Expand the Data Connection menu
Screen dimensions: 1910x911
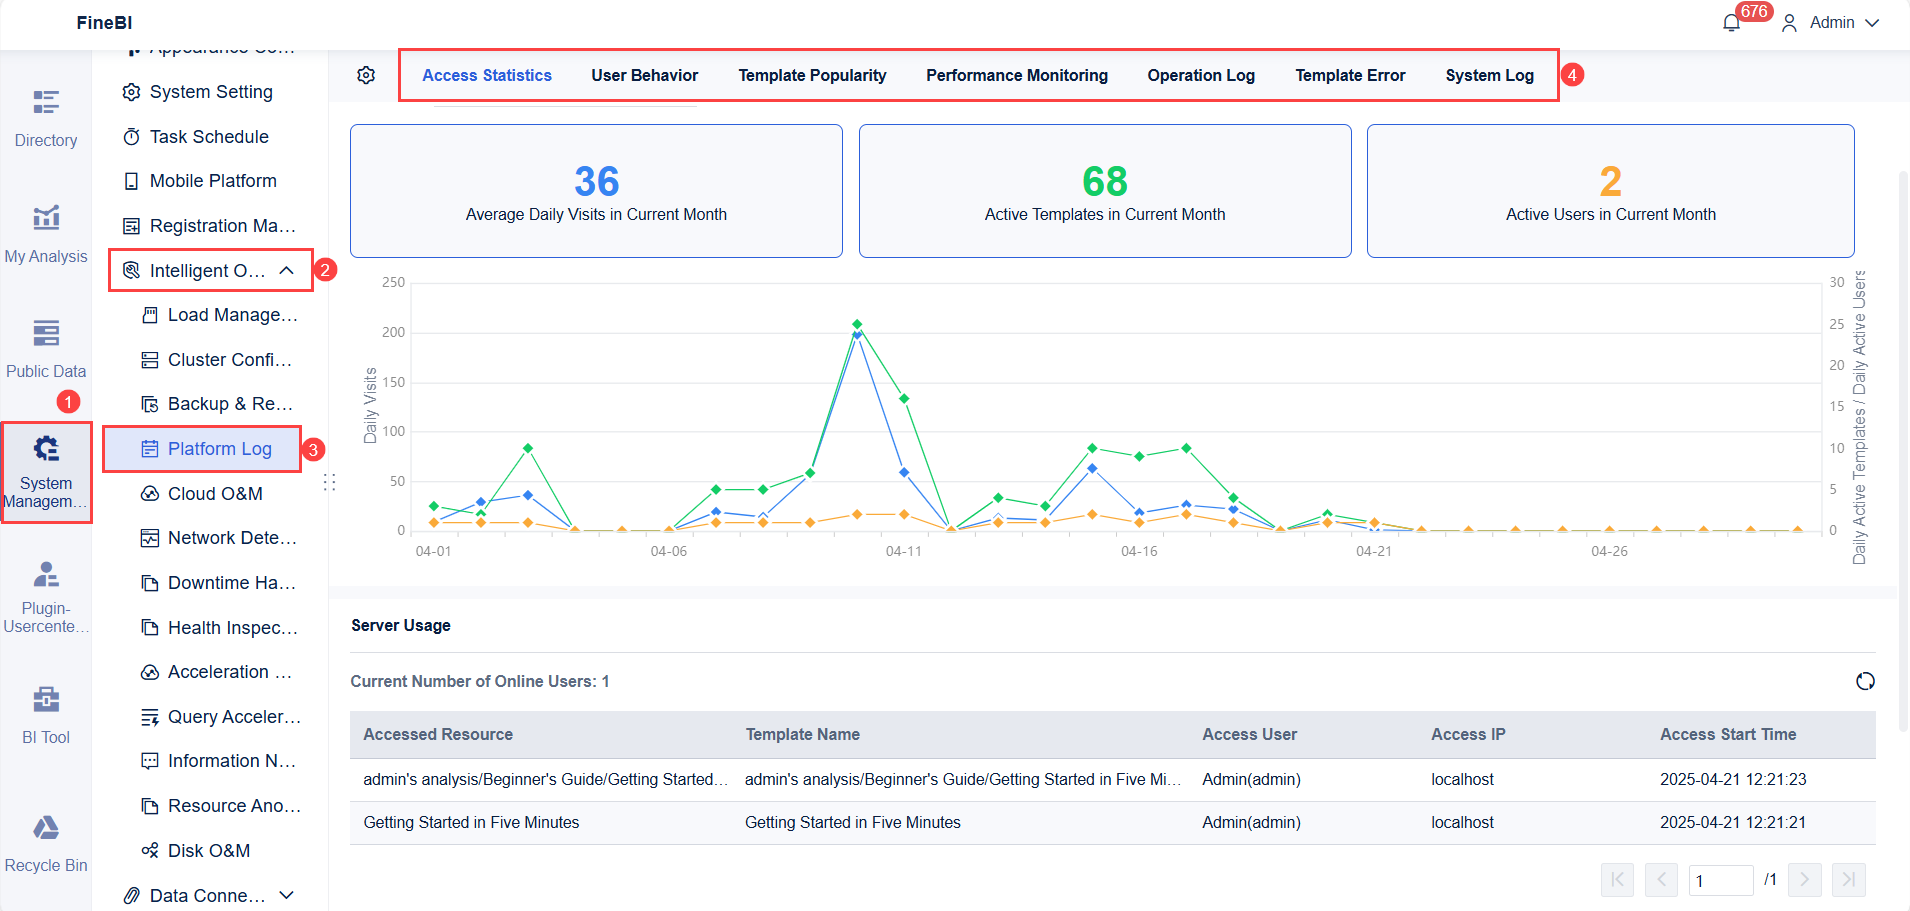(x=288, y=895)
